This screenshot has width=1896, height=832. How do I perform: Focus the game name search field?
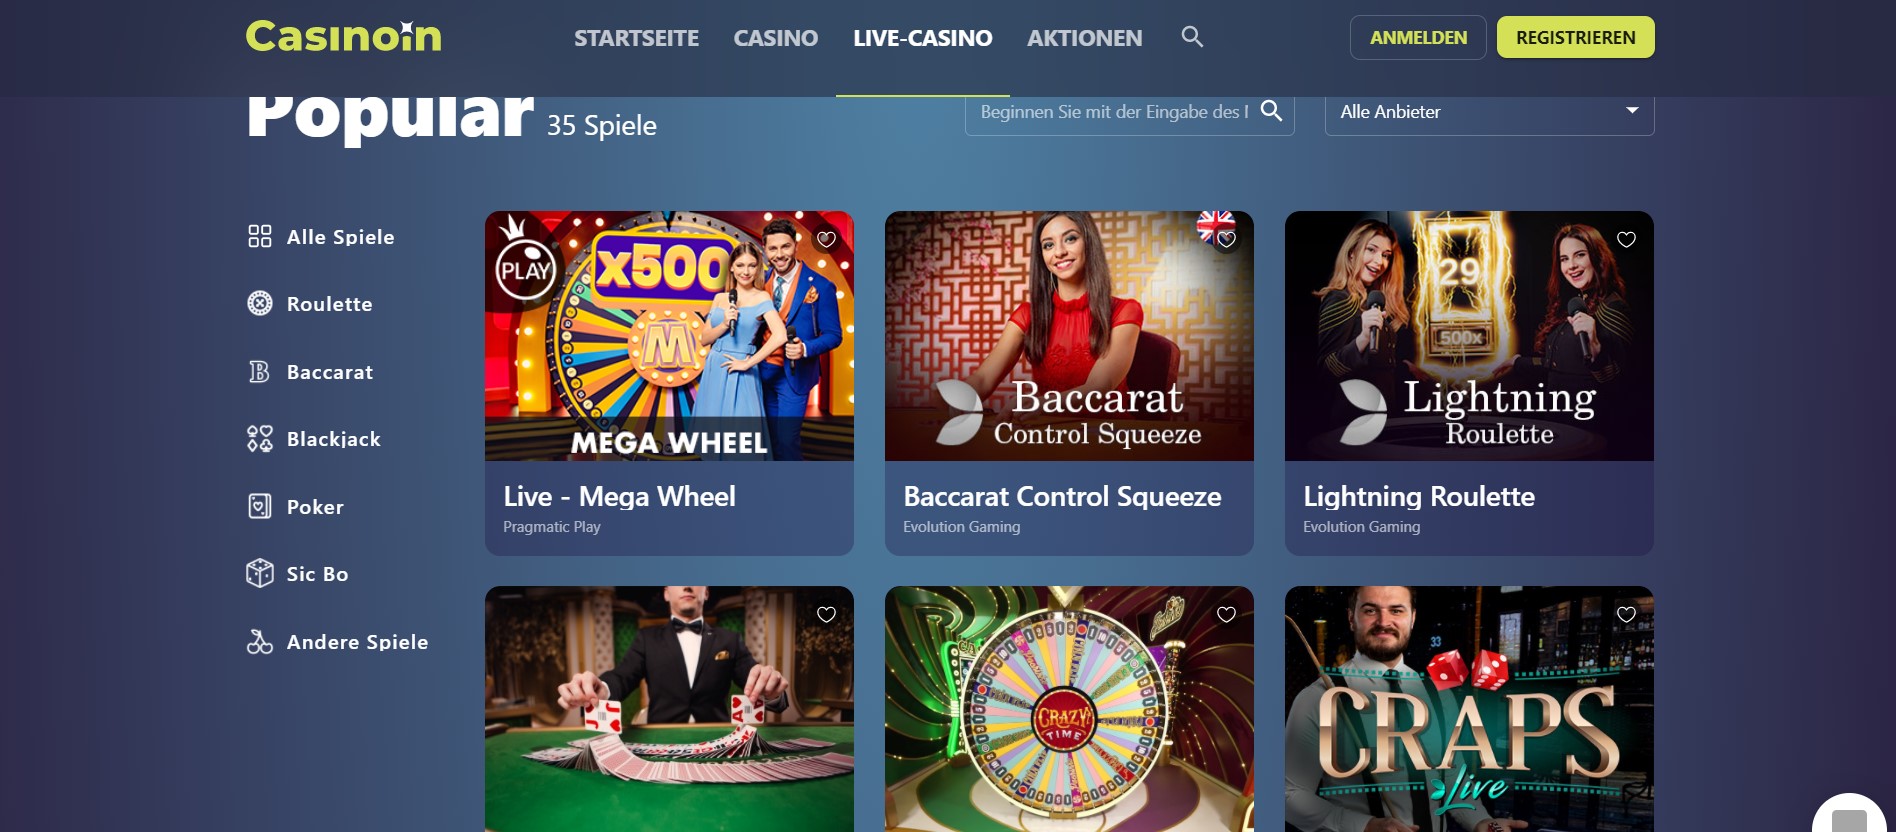pos(1115,112)
